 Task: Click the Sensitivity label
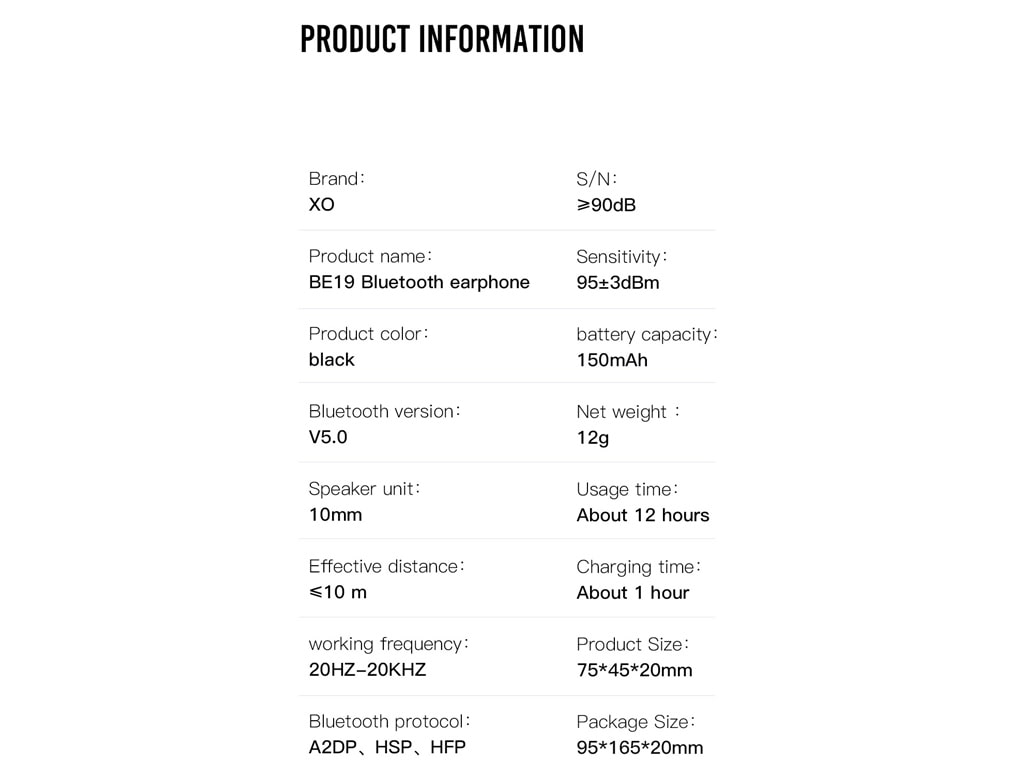tap(621, 257)
